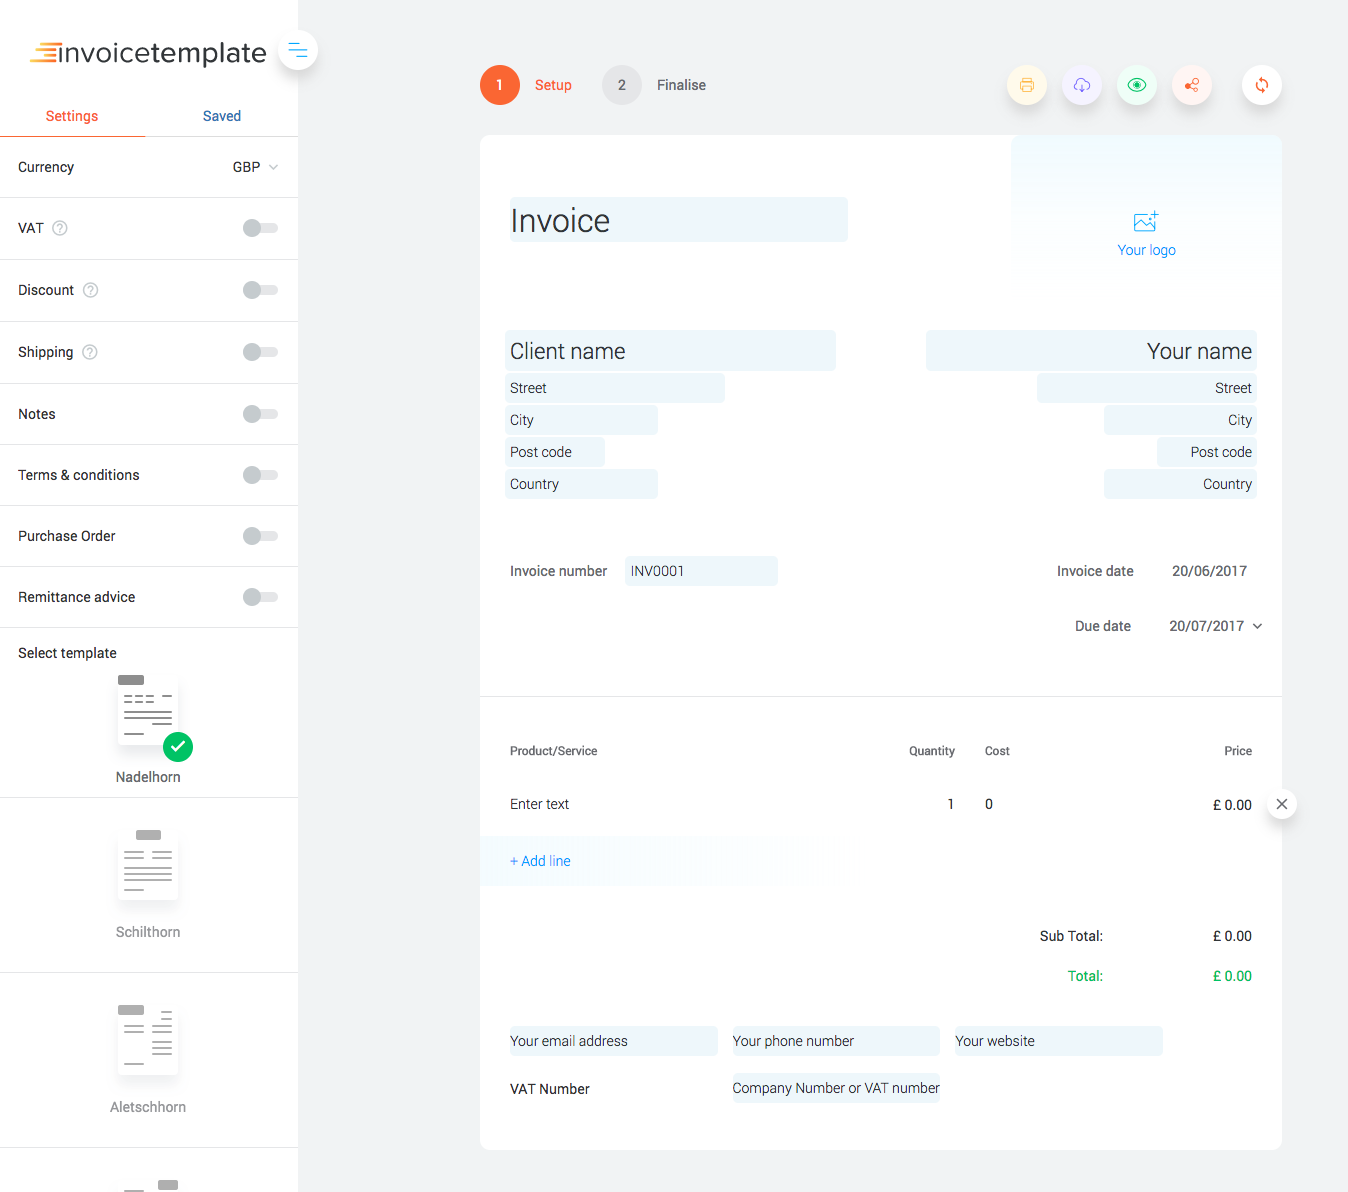Click the reset refresh icon

pos(1262,85)
